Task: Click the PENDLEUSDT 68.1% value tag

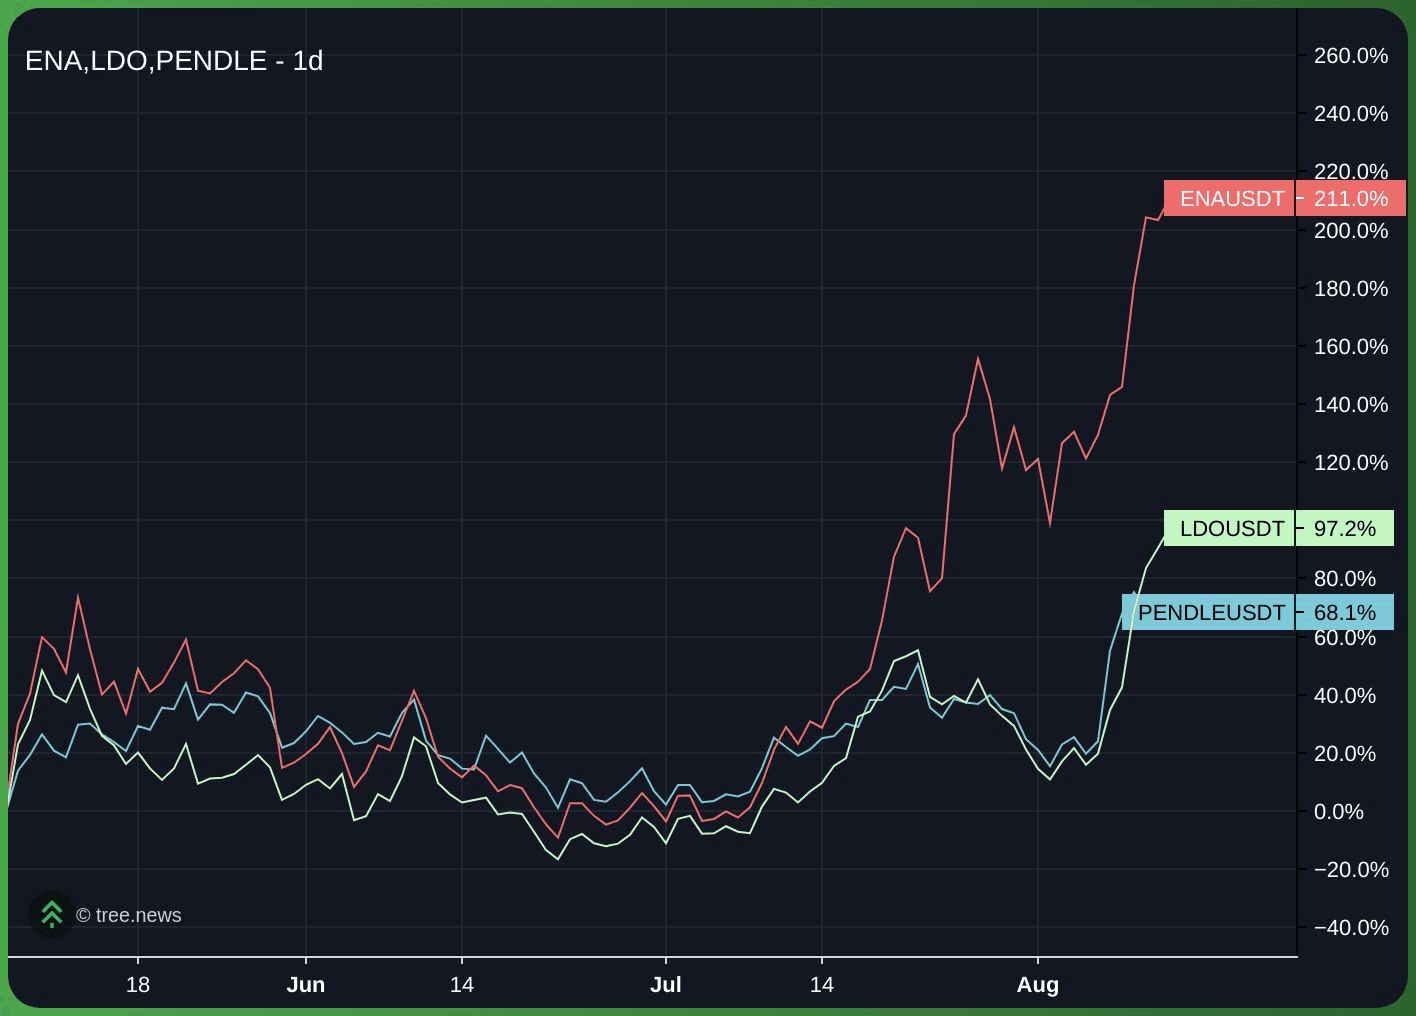Action: pos(1344,612)
